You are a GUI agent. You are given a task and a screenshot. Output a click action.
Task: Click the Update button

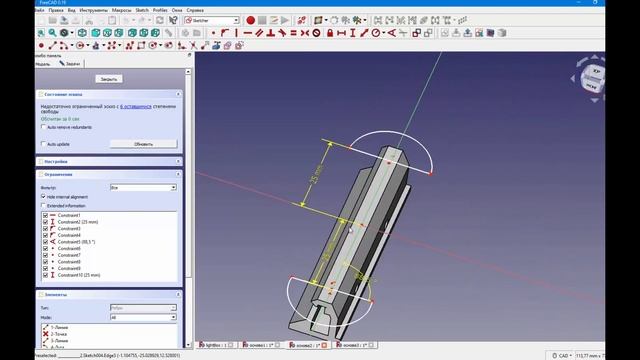[143, 144]
